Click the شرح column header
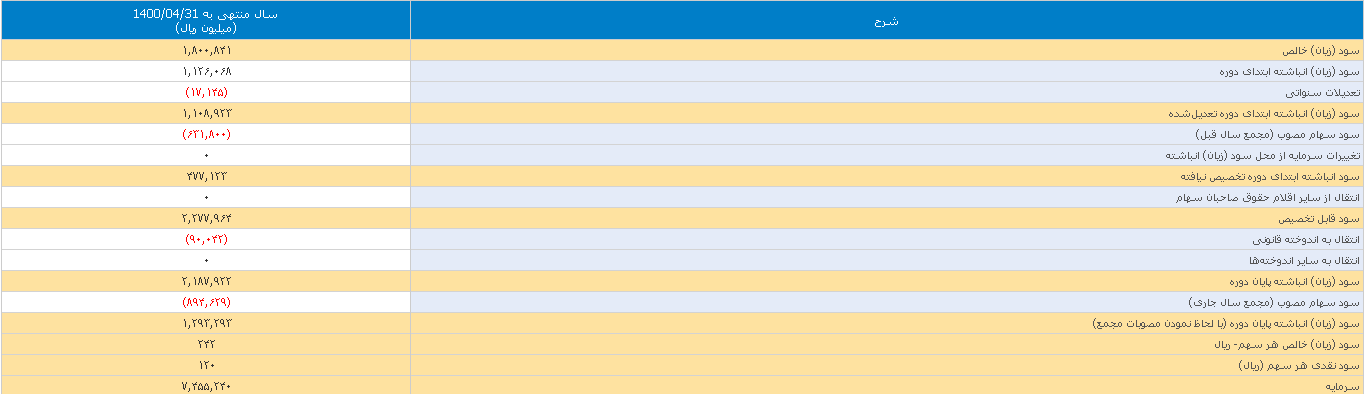 [886, 20]
